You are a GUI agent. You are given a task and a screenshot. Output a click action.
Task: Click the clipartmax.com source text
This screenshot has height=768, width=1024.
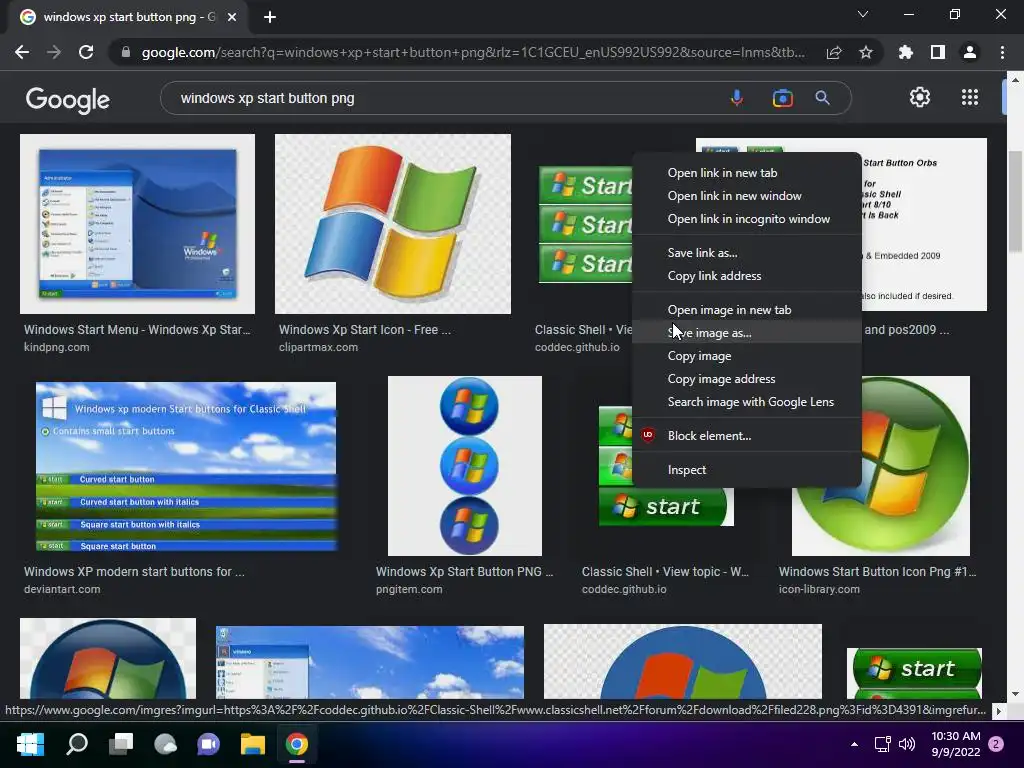click(x=318, y=347)
